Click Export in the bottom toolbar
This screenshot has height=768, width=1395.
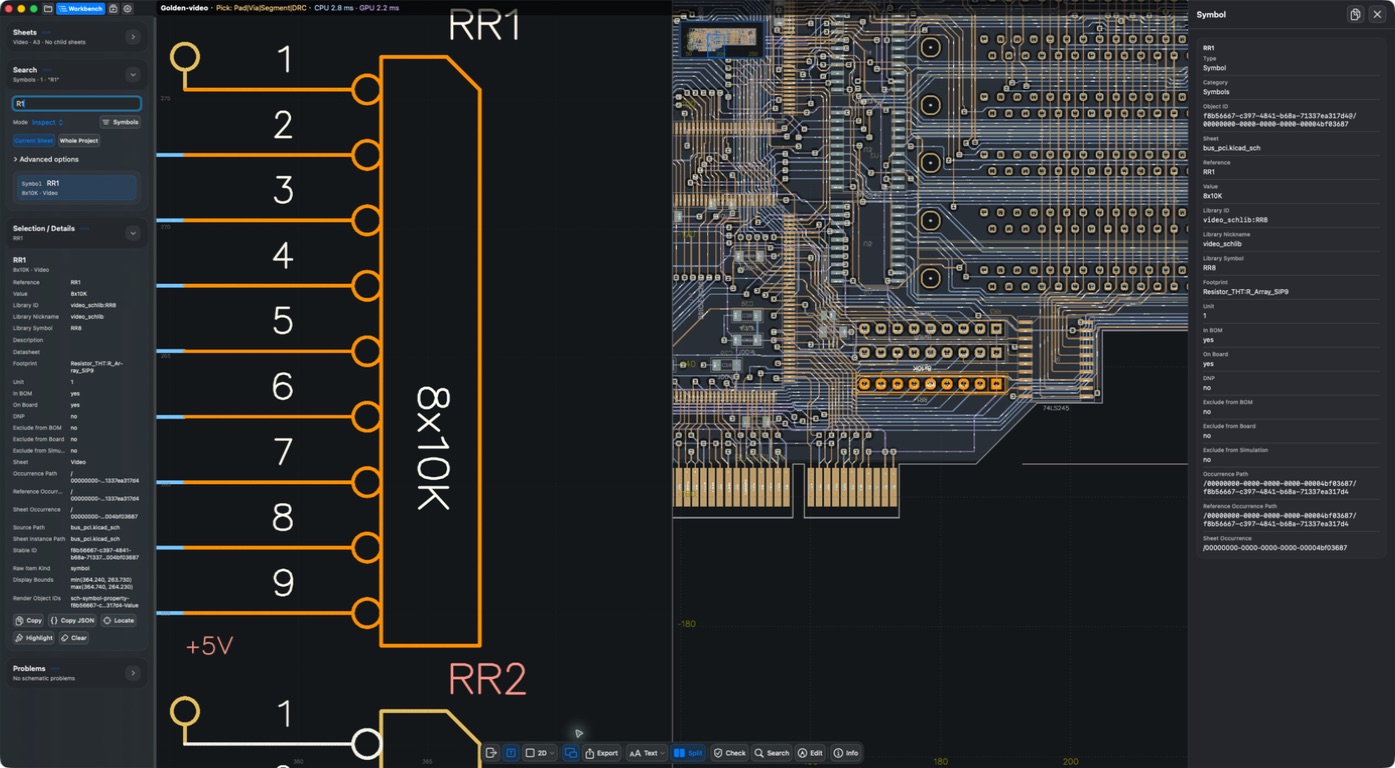click(602, 753)
